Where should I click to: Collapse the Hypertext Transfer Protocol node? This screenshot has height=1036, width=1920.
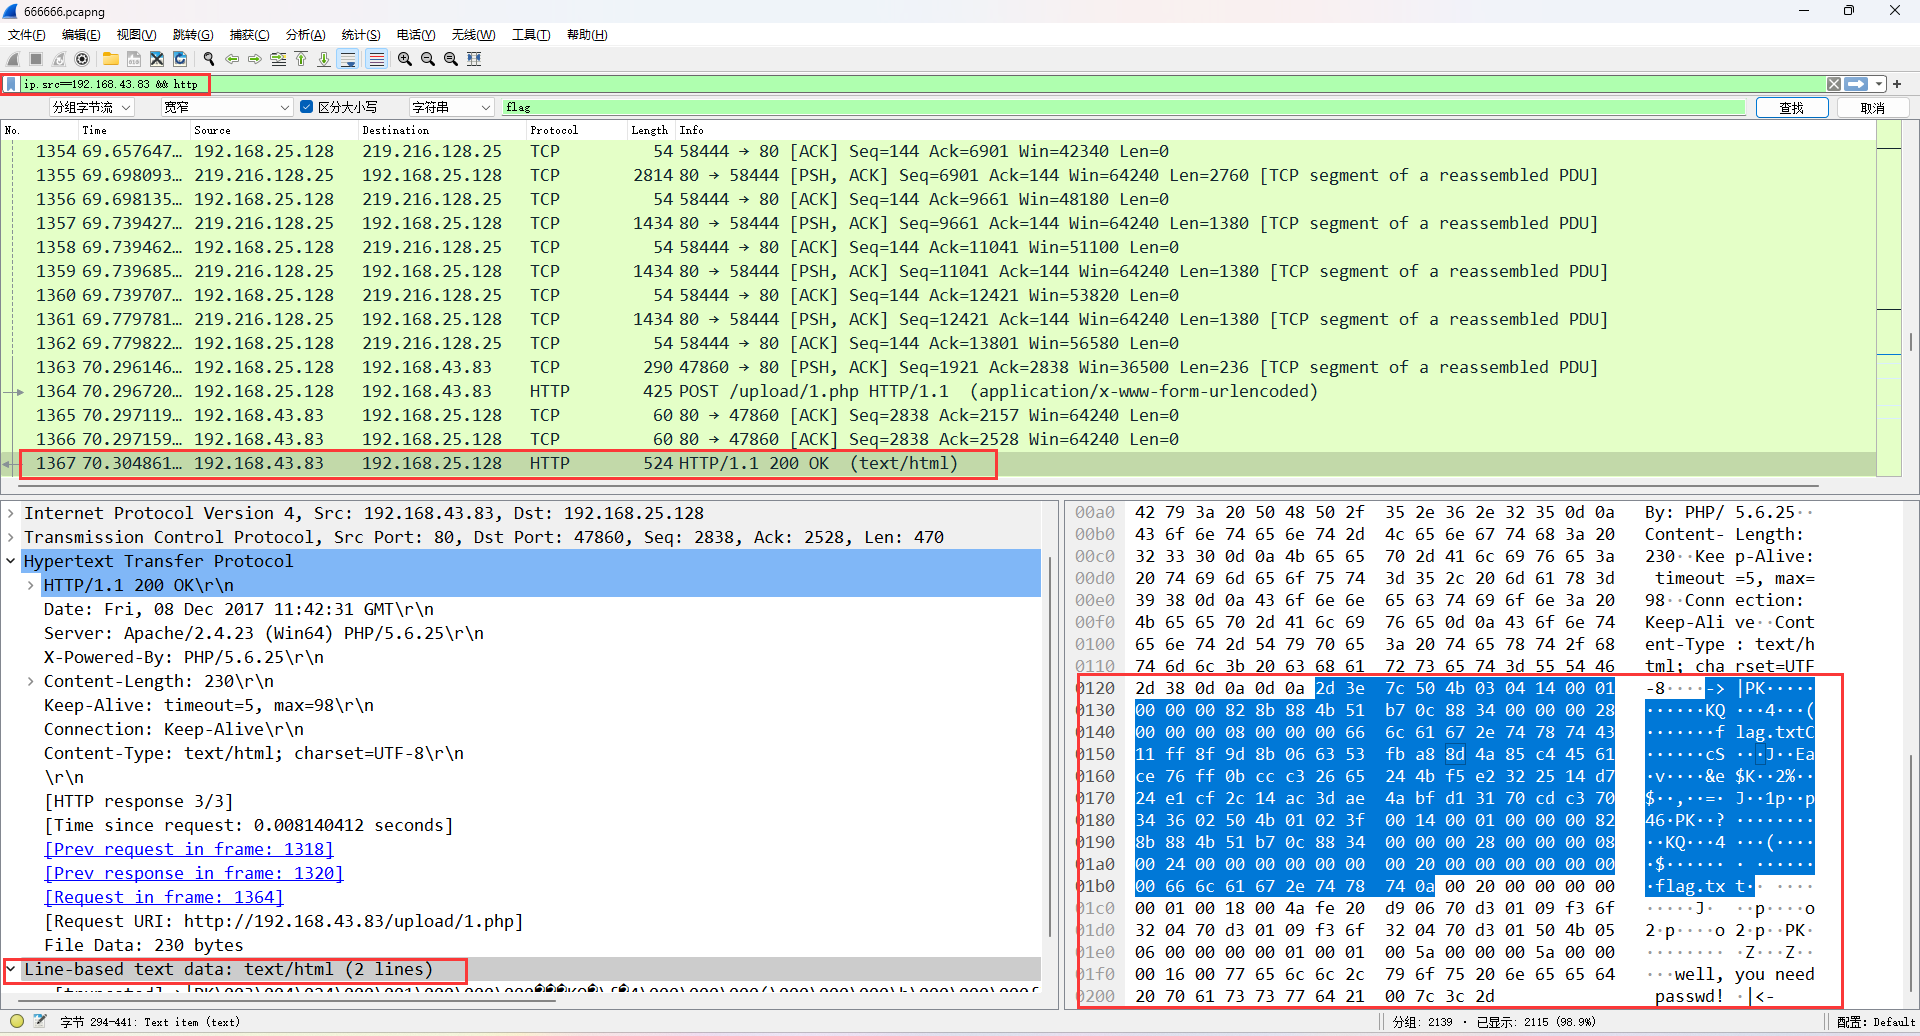click(x=10, y=561)
